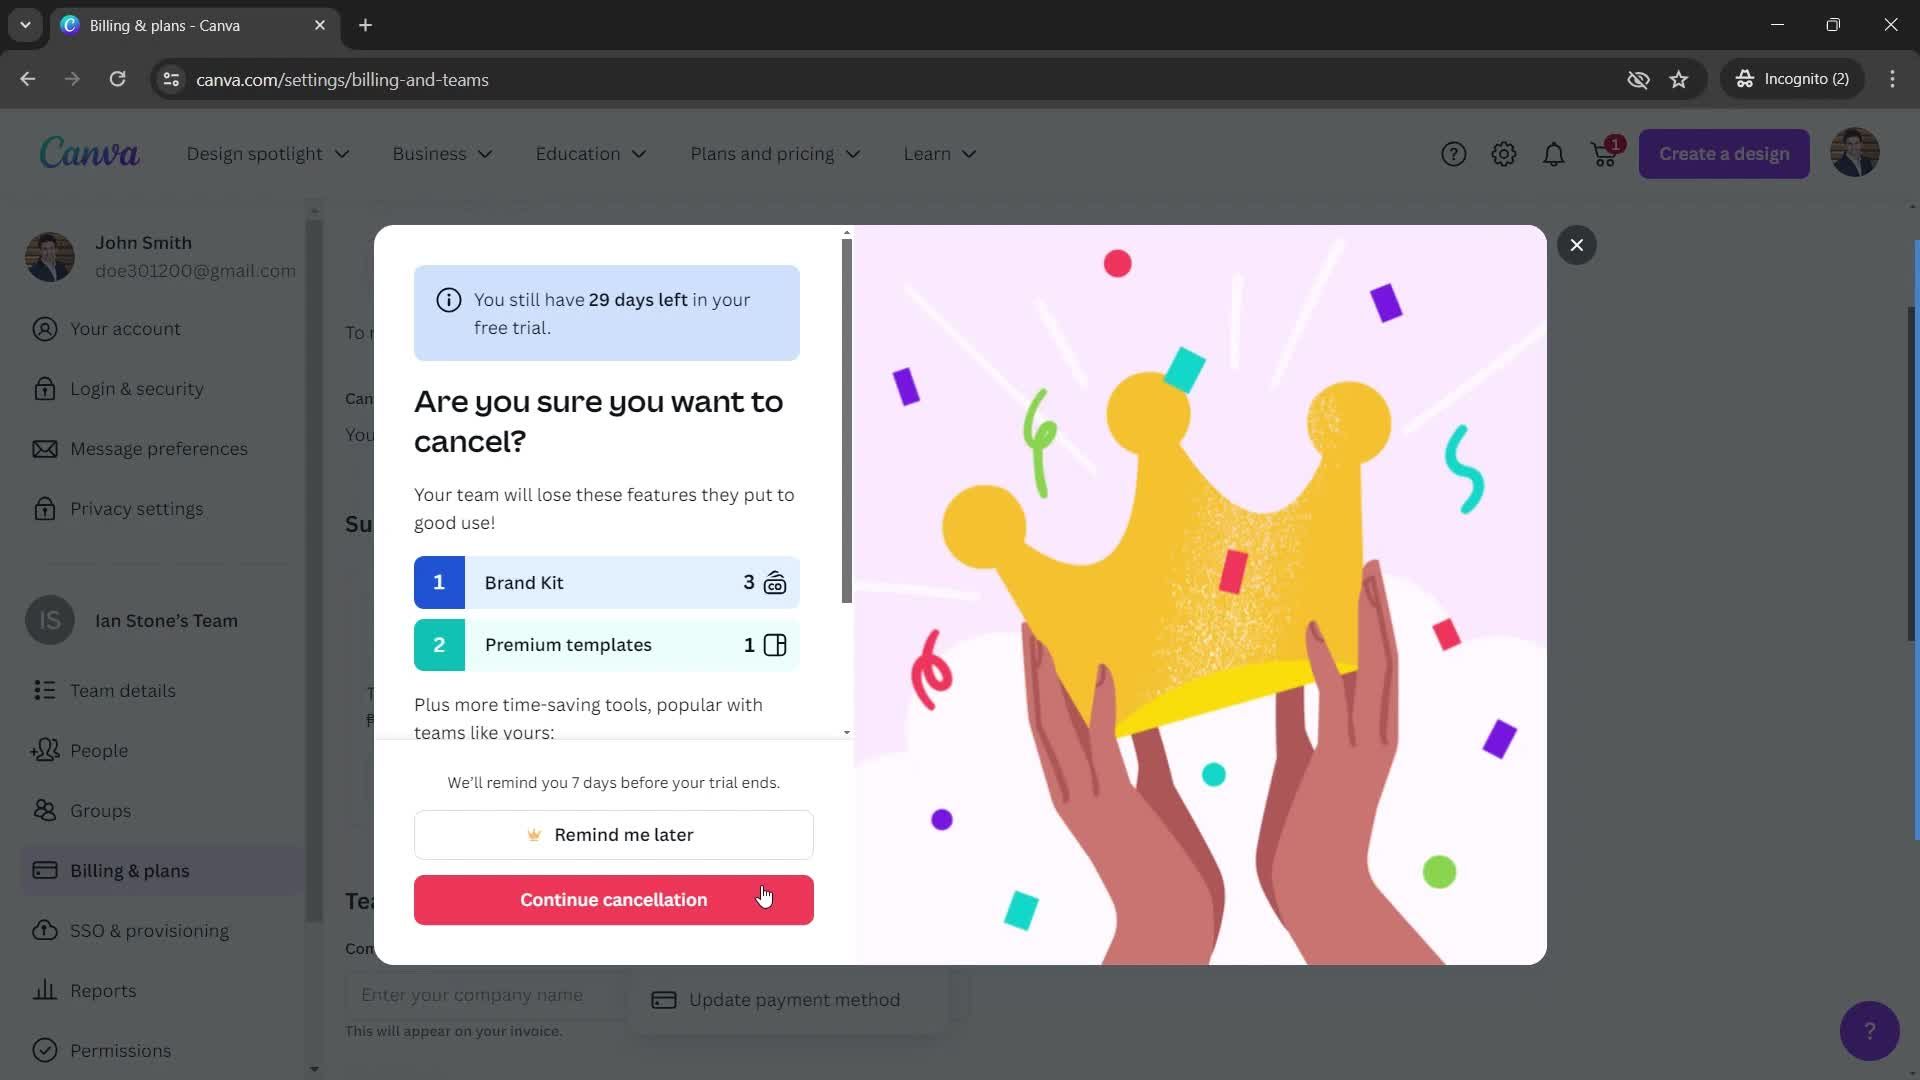Screen dimensions: 1920x1080
Task: Expand Design spotlight dropdown menu
Action: [x=265, y=154]
